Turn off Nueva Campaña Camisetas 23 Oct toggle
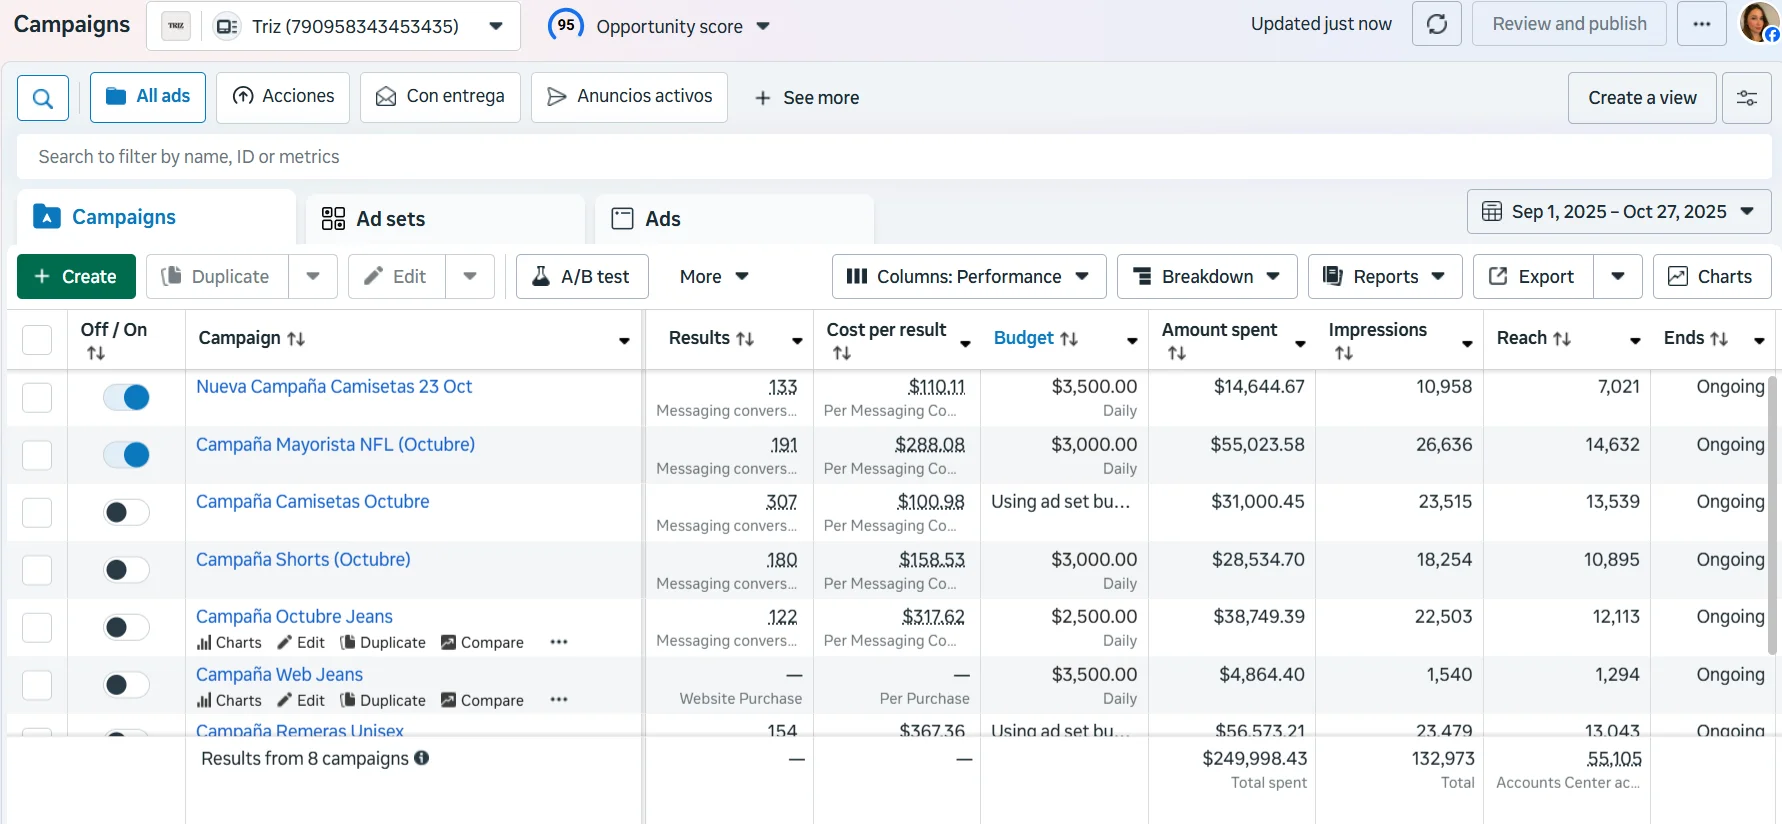 click(127, 397)
